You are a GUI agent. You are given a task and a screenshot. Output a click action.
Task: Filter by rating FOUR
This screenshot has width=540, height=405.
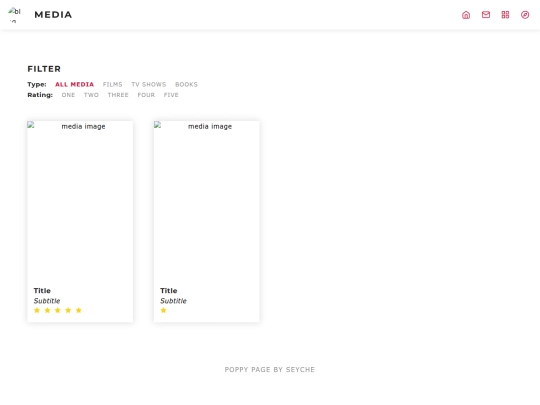click(x=146, y=95)
